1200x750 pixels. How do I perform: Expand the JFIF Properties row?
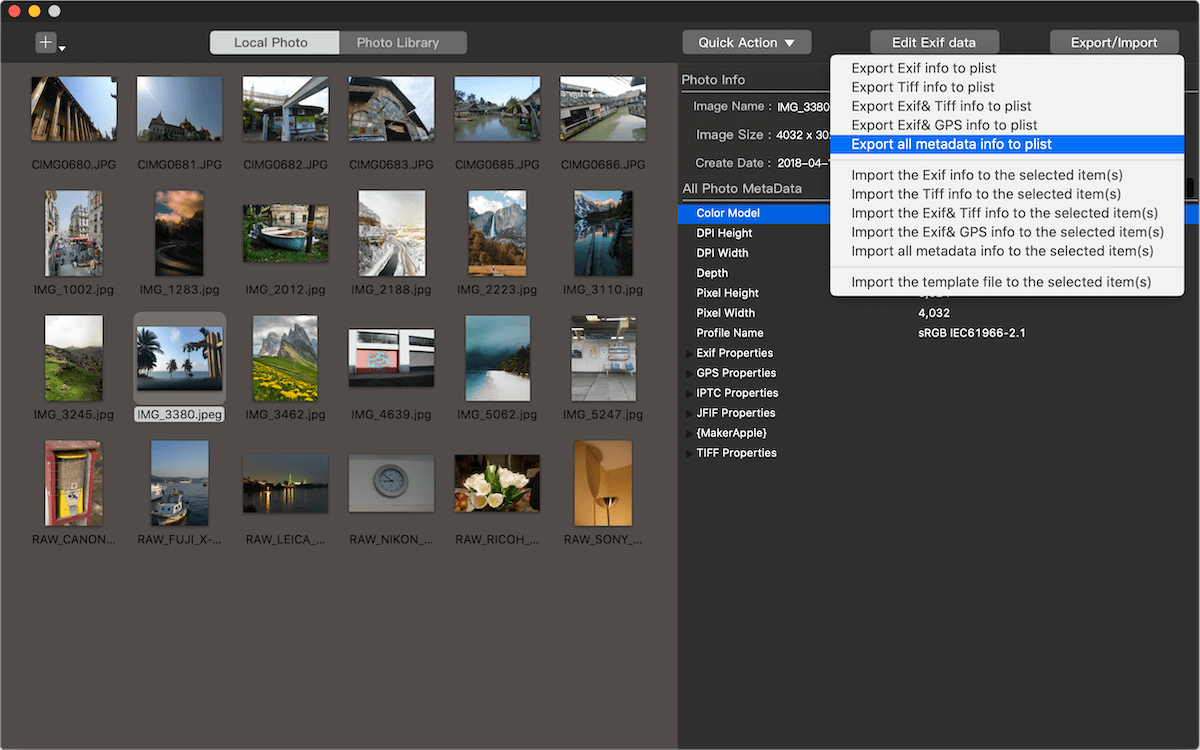pos(688,413)
